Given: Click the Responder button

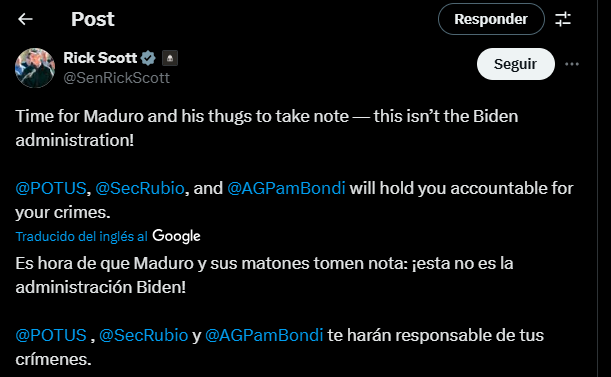Looking at the screenshot, I should [x=491, y=19].
